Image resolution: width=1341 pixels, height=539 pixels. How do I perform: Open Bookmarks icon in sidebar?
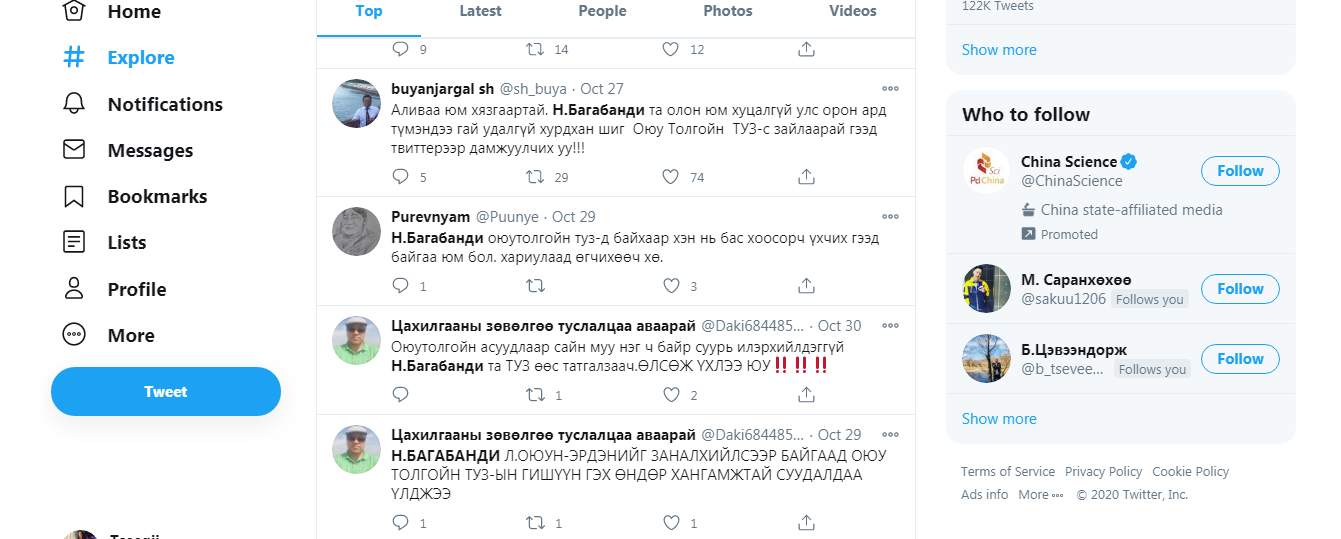pyautogui.click(x=74, y=196)
